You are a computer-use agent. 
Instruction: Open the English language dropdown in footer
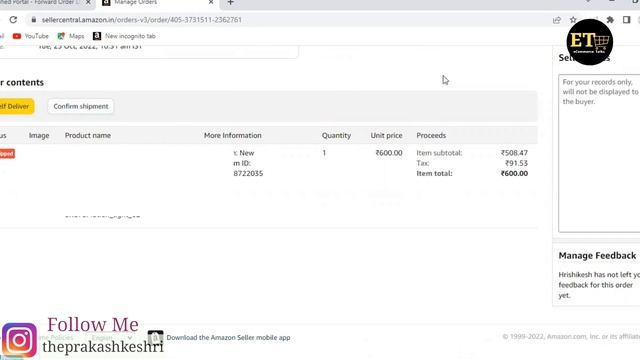111,338
